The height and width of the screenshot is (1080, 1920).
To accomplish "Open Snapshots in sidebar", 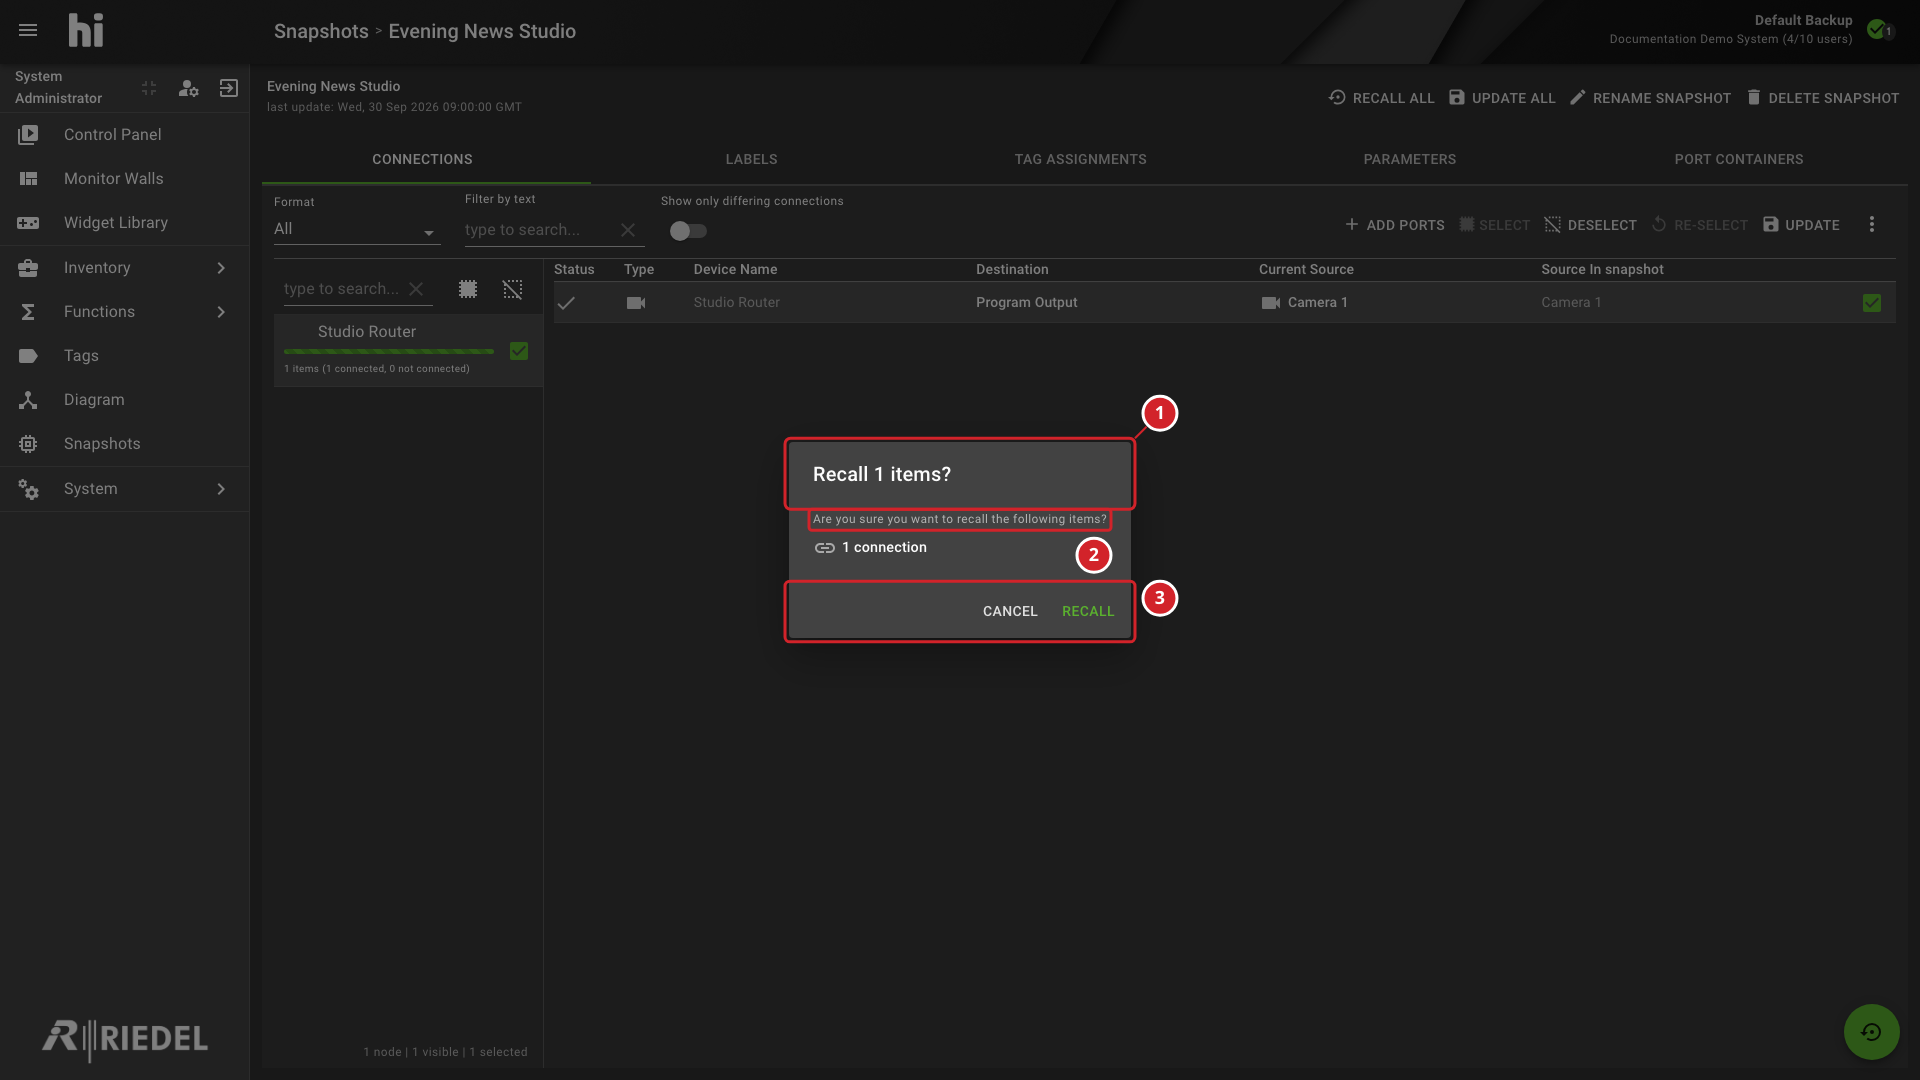I will point(125,443).
